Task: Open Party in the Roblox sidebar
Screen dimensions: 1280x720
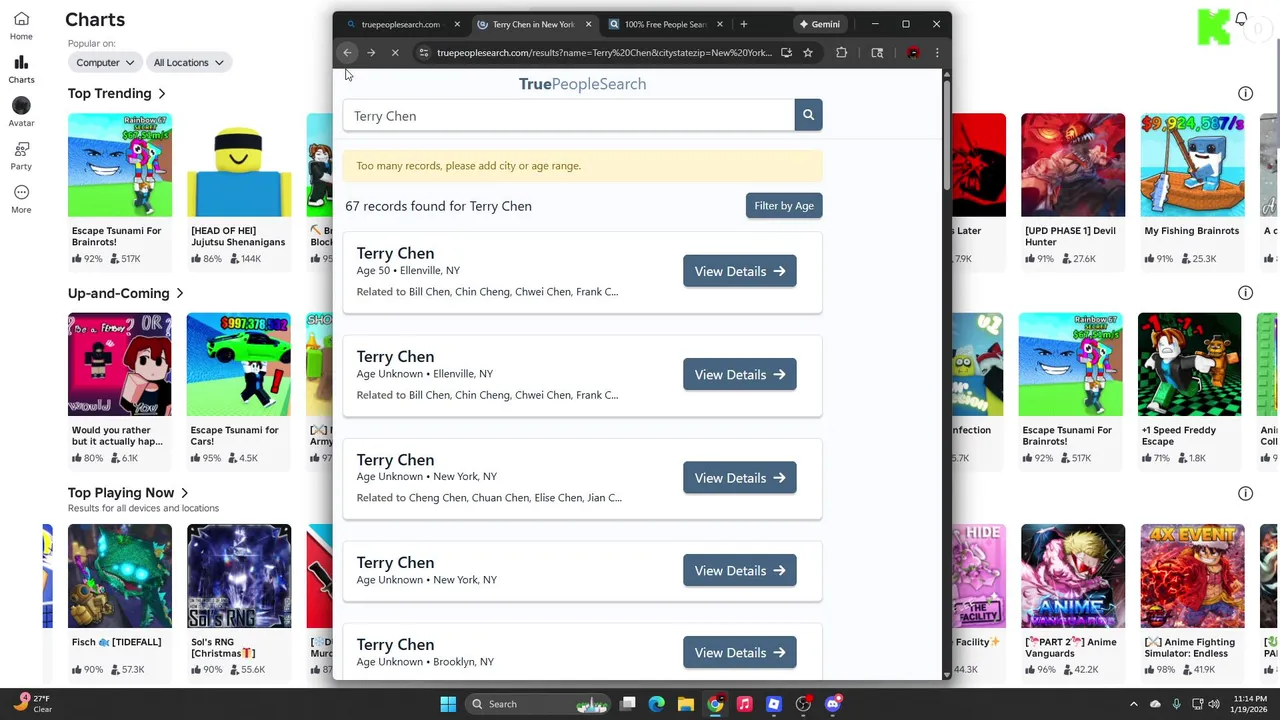Action: pyautogui.click(x=21, y=155)
